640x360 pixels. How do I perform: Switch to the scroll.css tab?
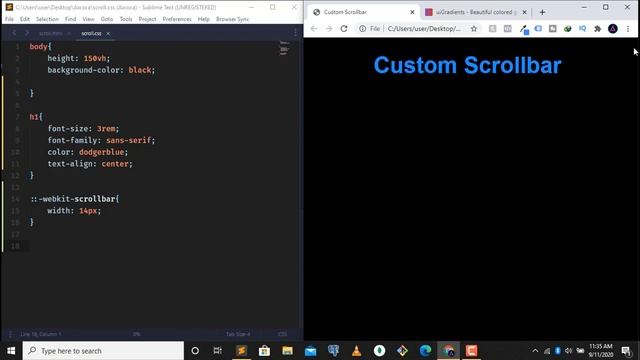tap(91, 33)
